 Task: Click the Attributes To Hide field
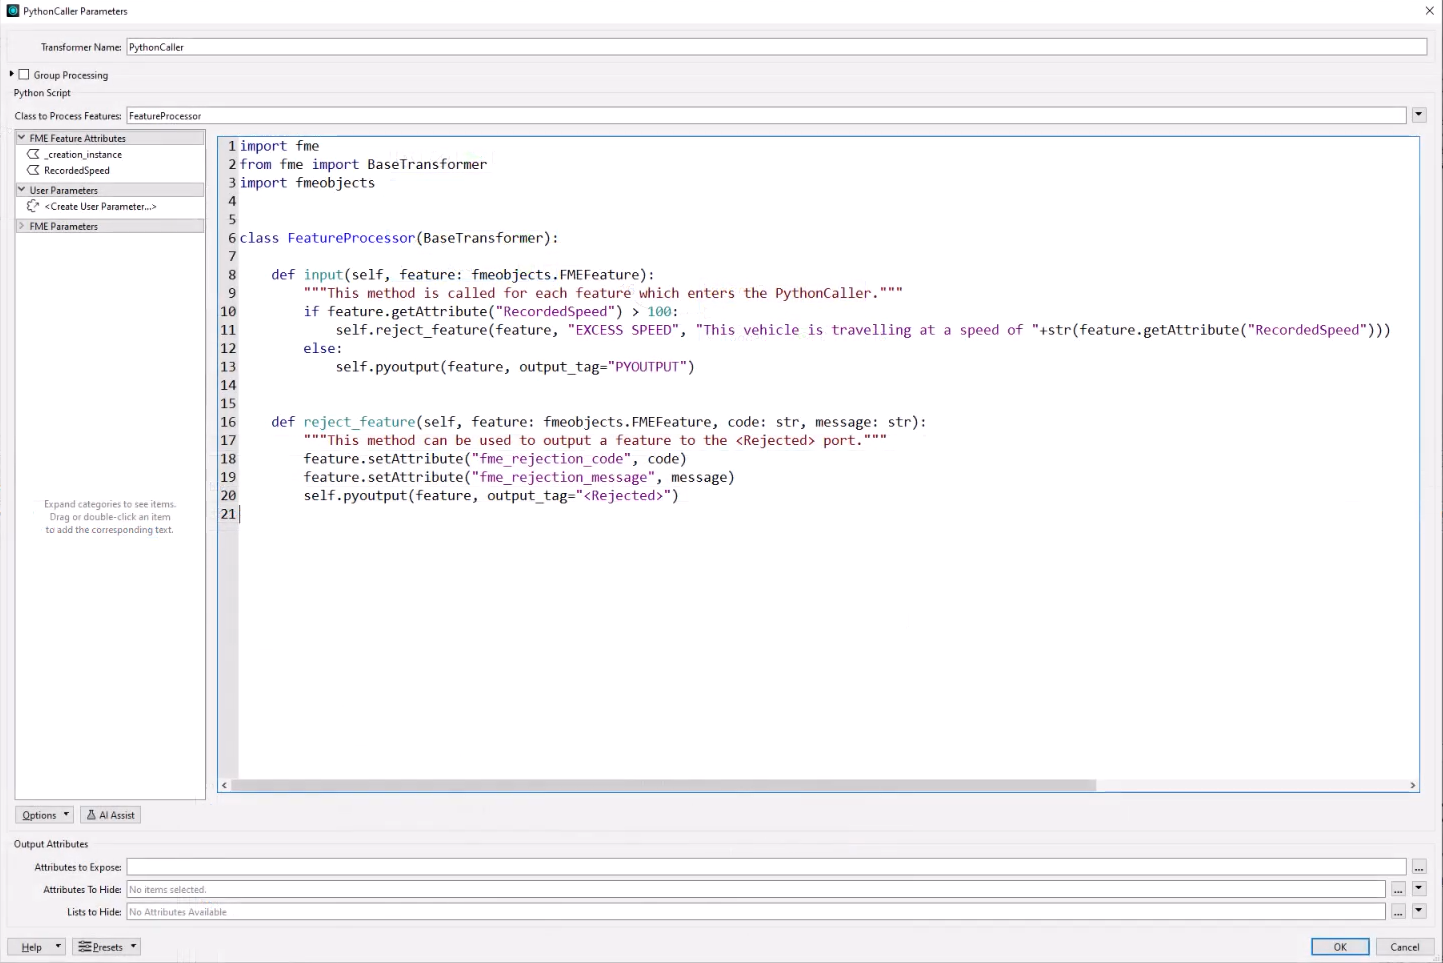(x=756, y=889)
